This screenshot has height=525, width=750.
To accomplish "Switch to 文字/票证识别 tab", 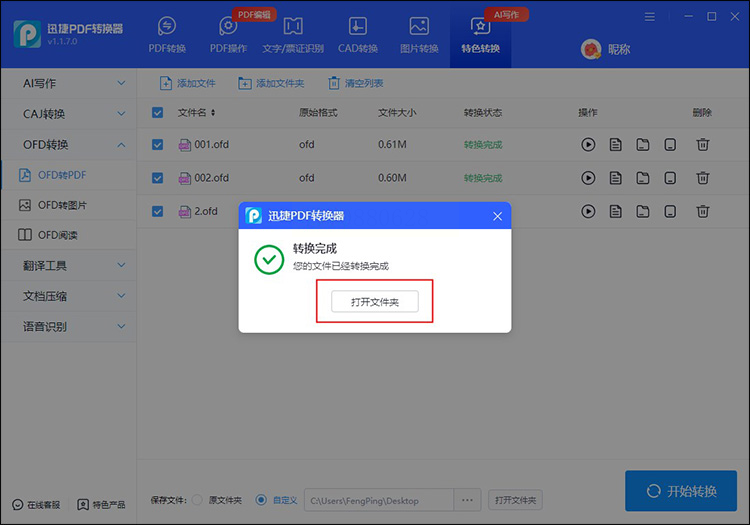I will 293,35.
